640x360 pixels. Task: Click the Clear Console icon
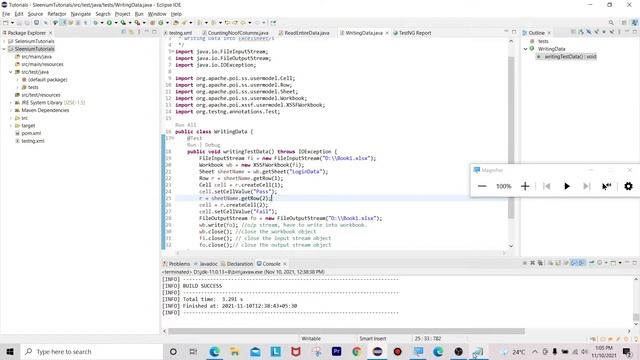pos(551,263)
